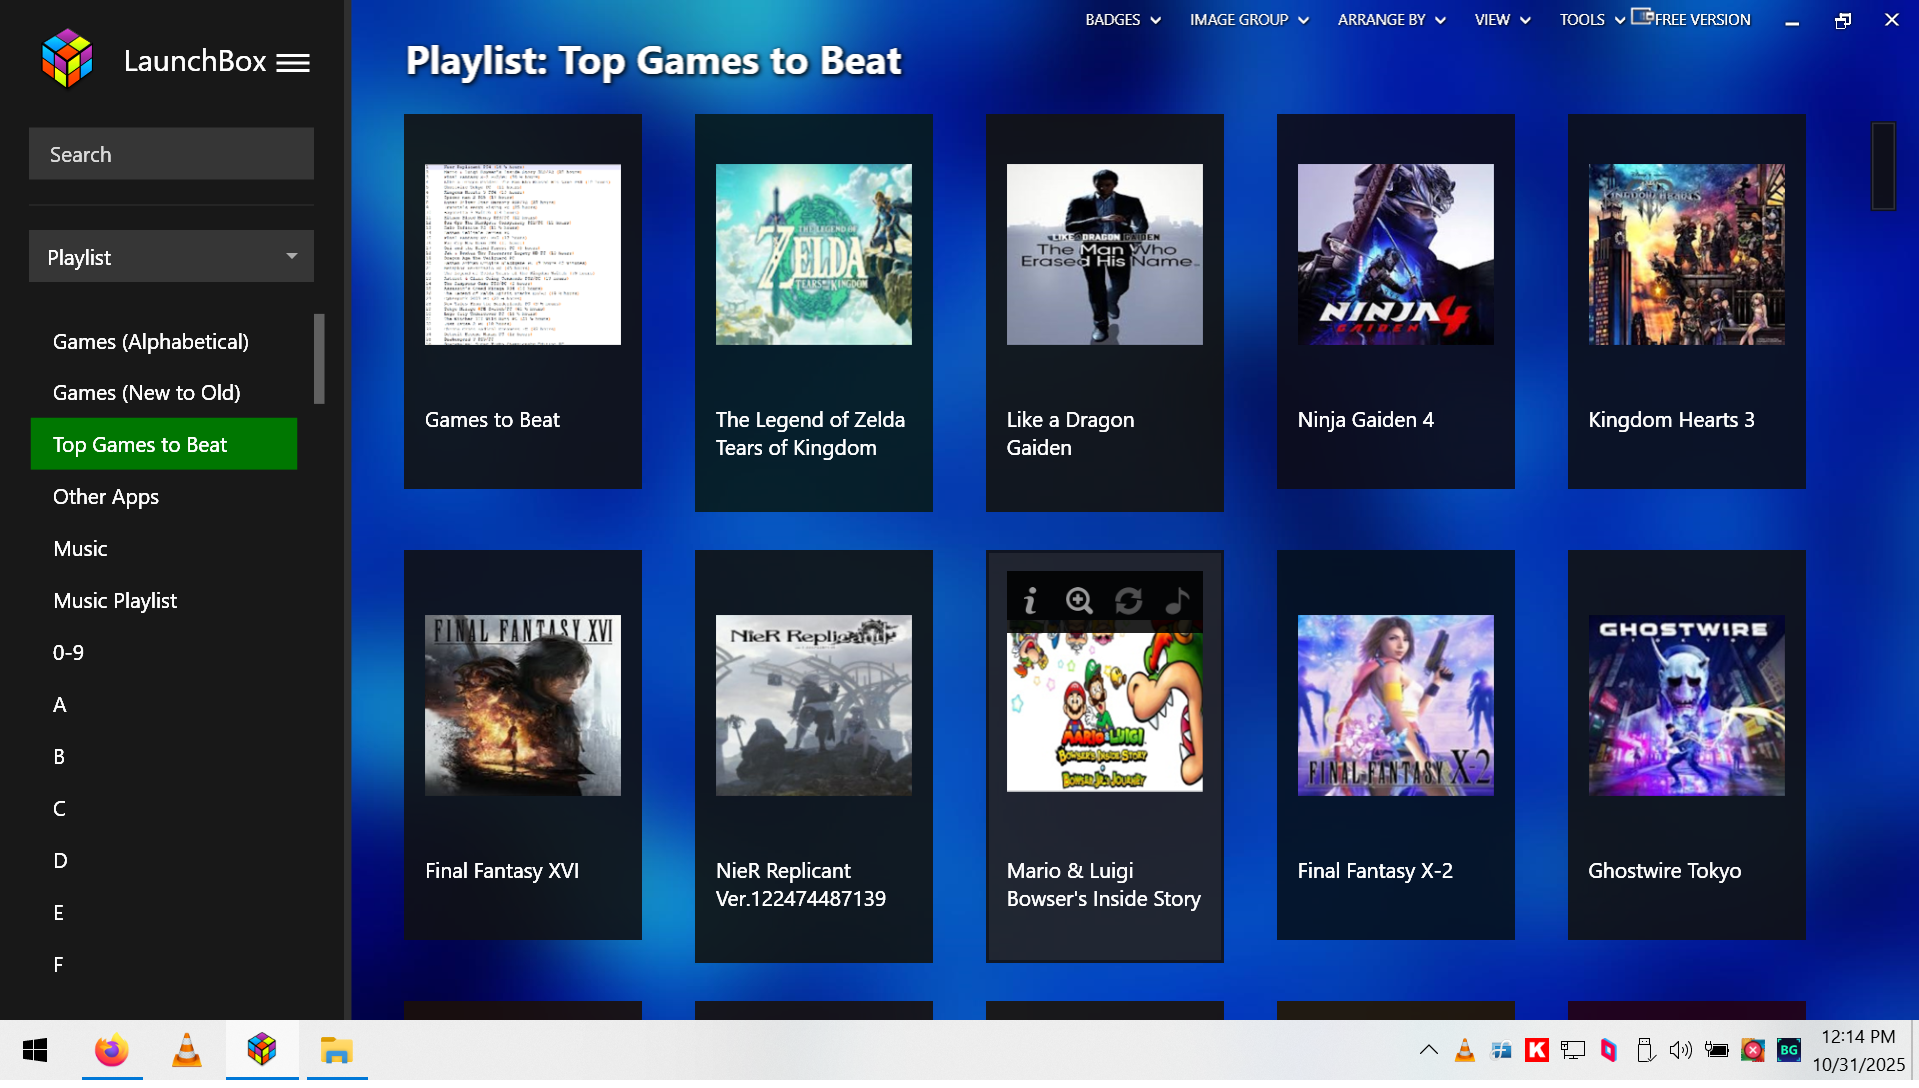Click the red K tray icon

click(1537, 1050)
